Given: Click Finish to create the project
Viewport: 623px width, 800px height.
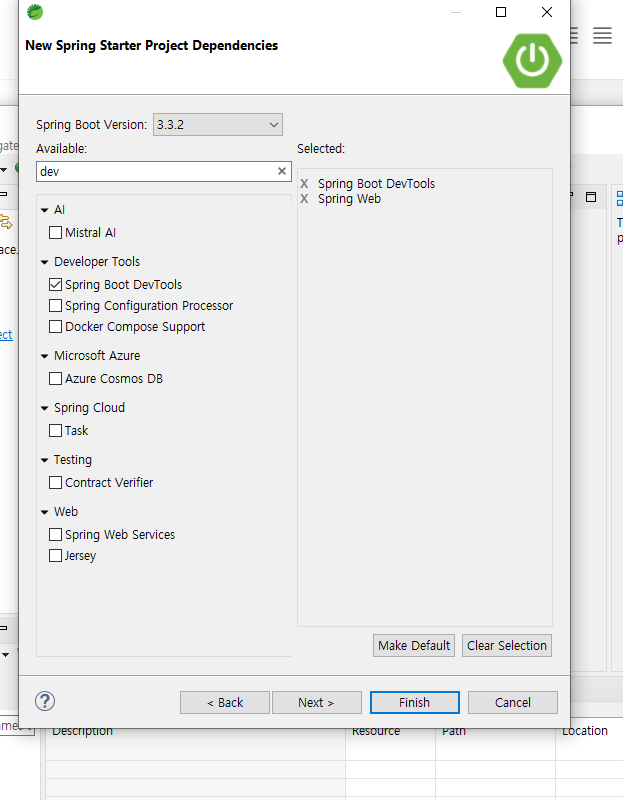Looking at the screenshot, I should point(415,703).
